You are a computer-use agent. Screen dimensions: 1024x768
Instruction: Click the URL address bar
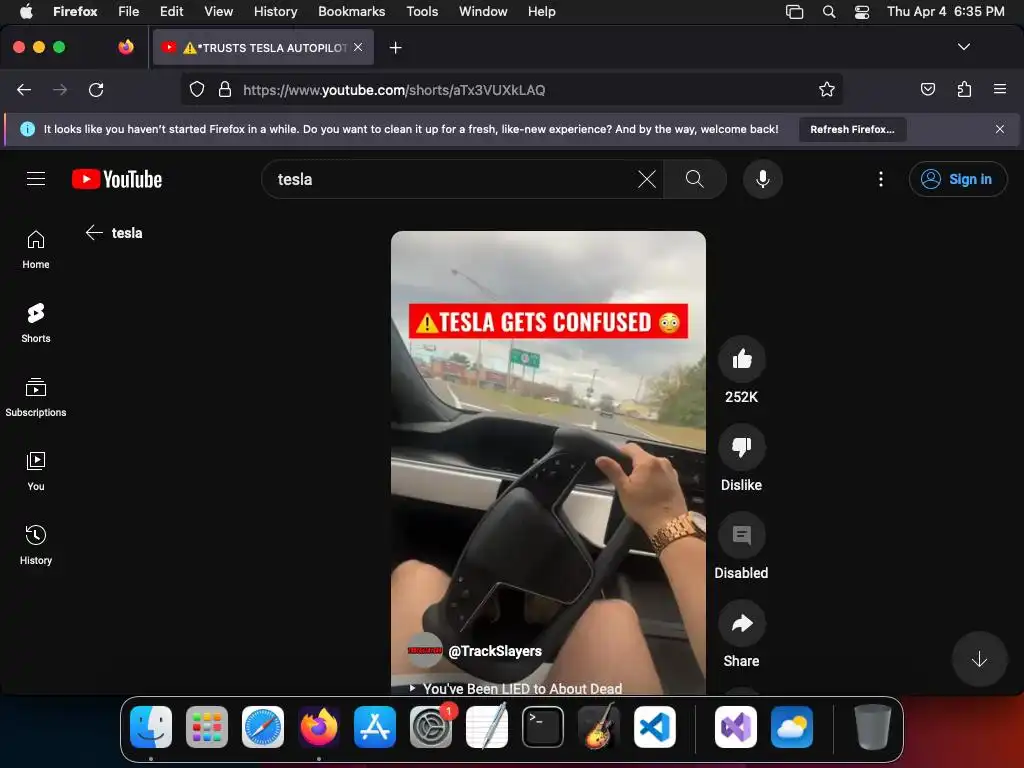tap(511, 89)
